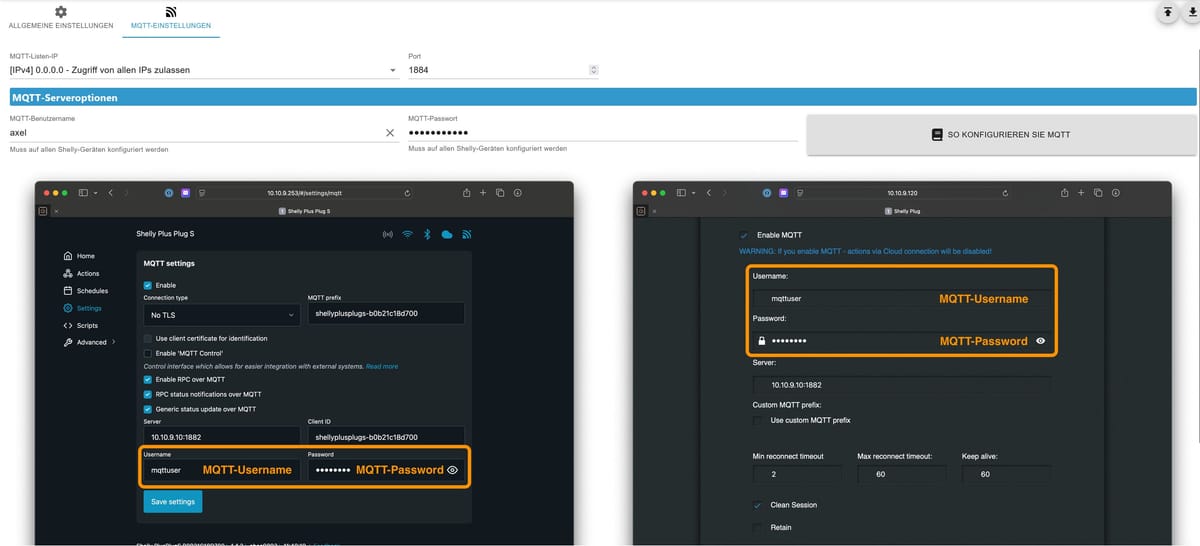Open the Read more link
1200x546 pixels.
pyautogui.click(x=382, y=366)
